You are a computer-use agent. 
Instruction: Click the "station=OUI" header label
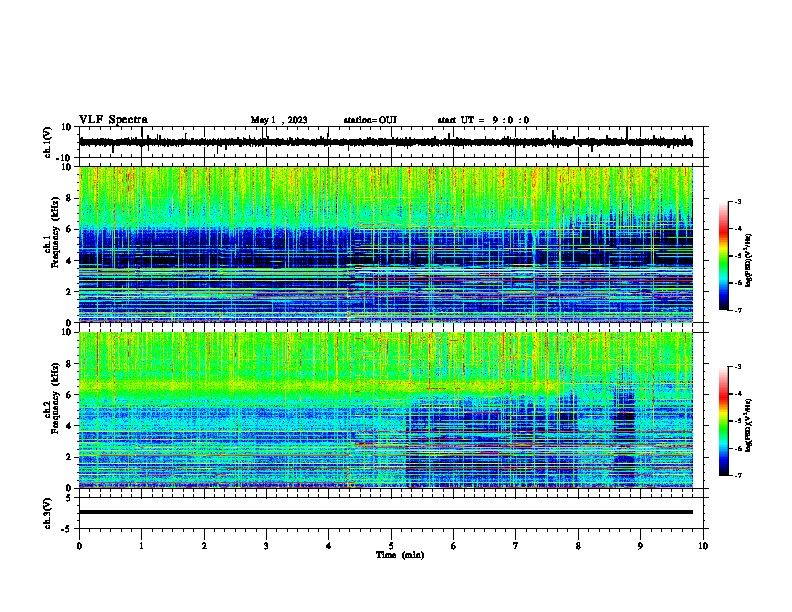coord(370,120)
